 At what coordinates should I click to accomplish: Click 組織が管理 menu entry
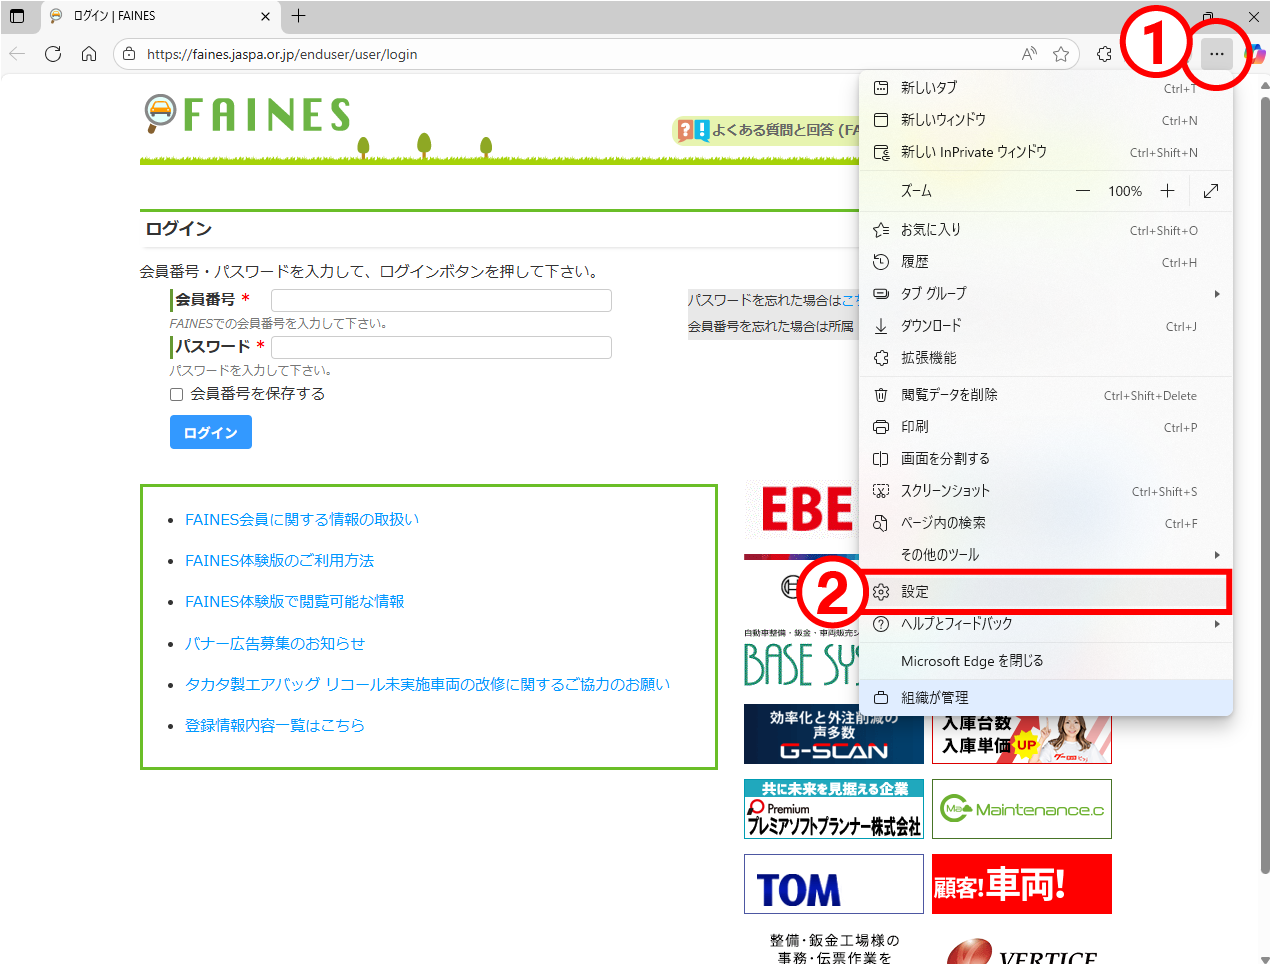[1046, 698]
